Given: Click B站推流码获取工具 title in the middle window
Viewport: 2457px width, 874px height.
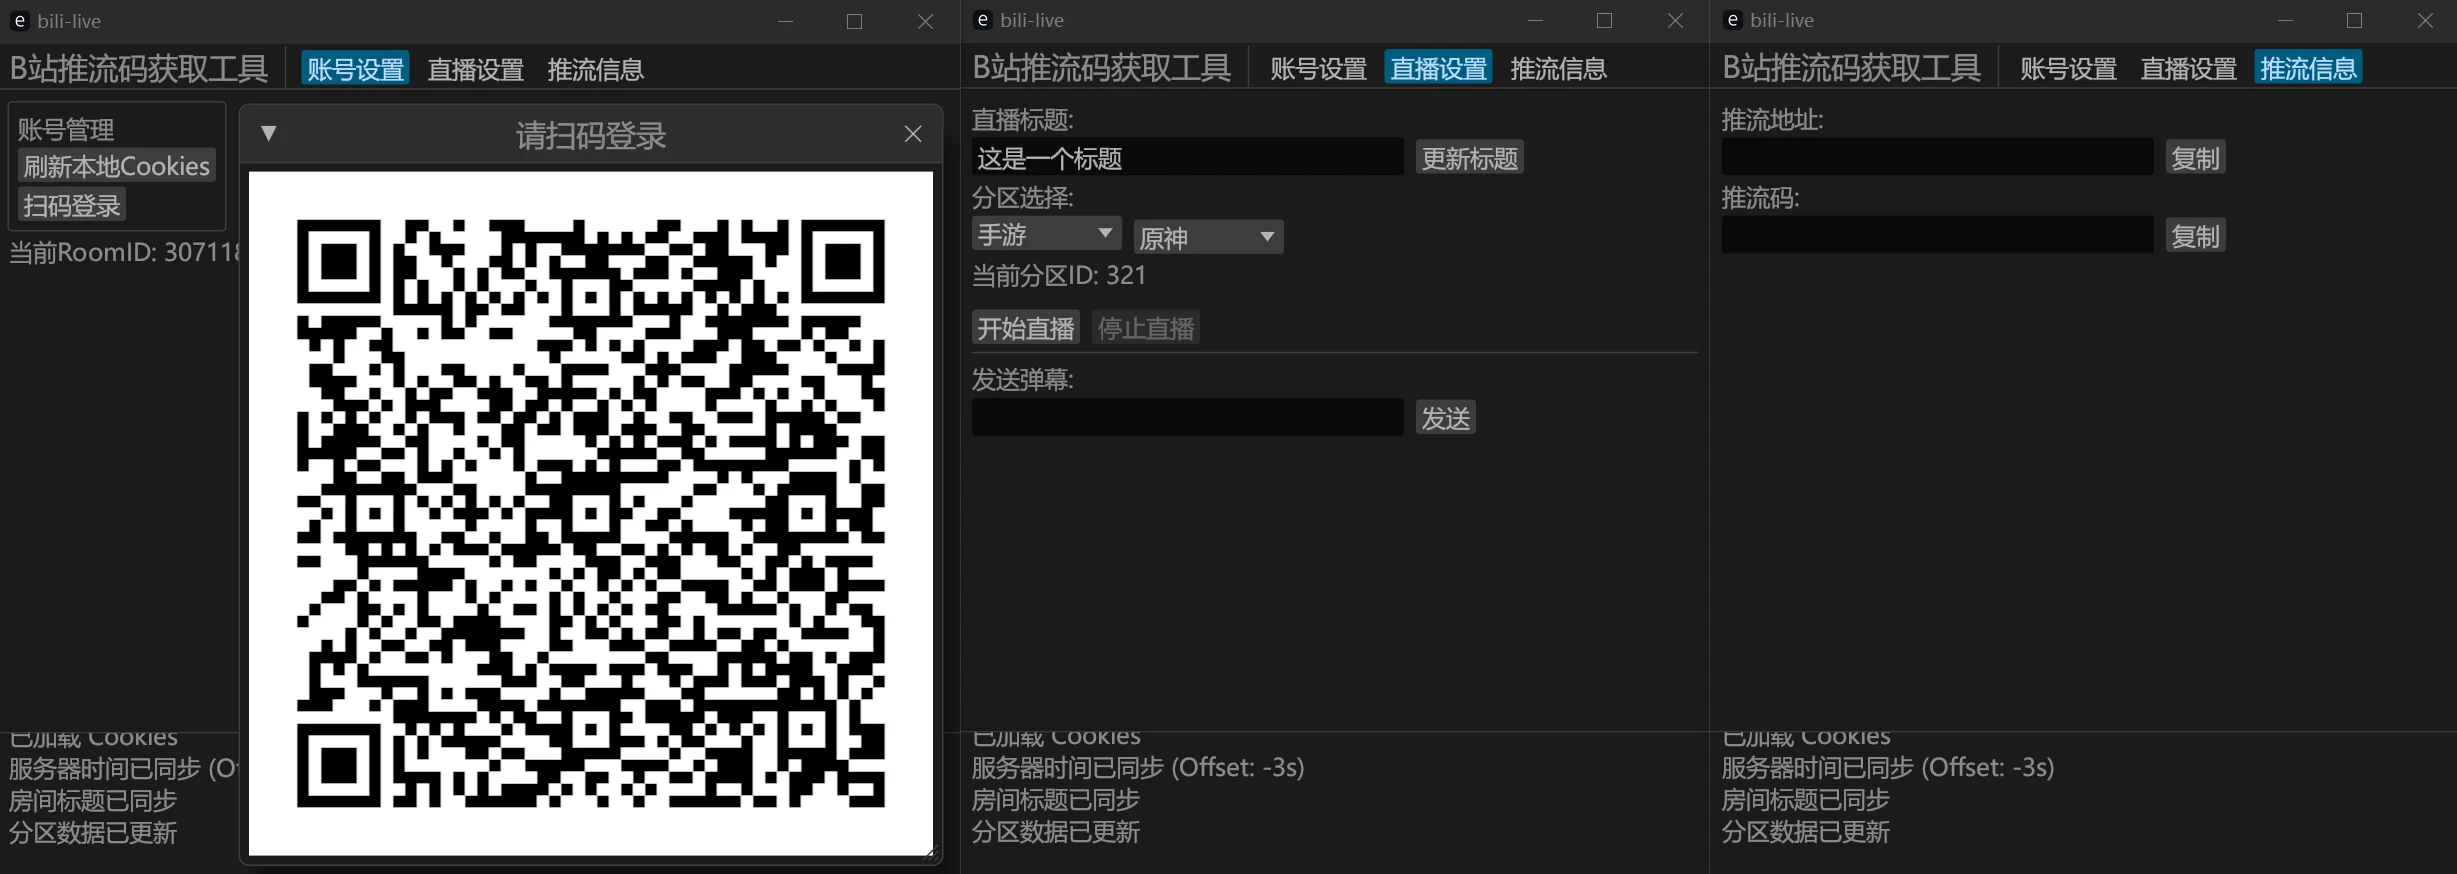Looking at the screenshot, I should [1101, 68].
